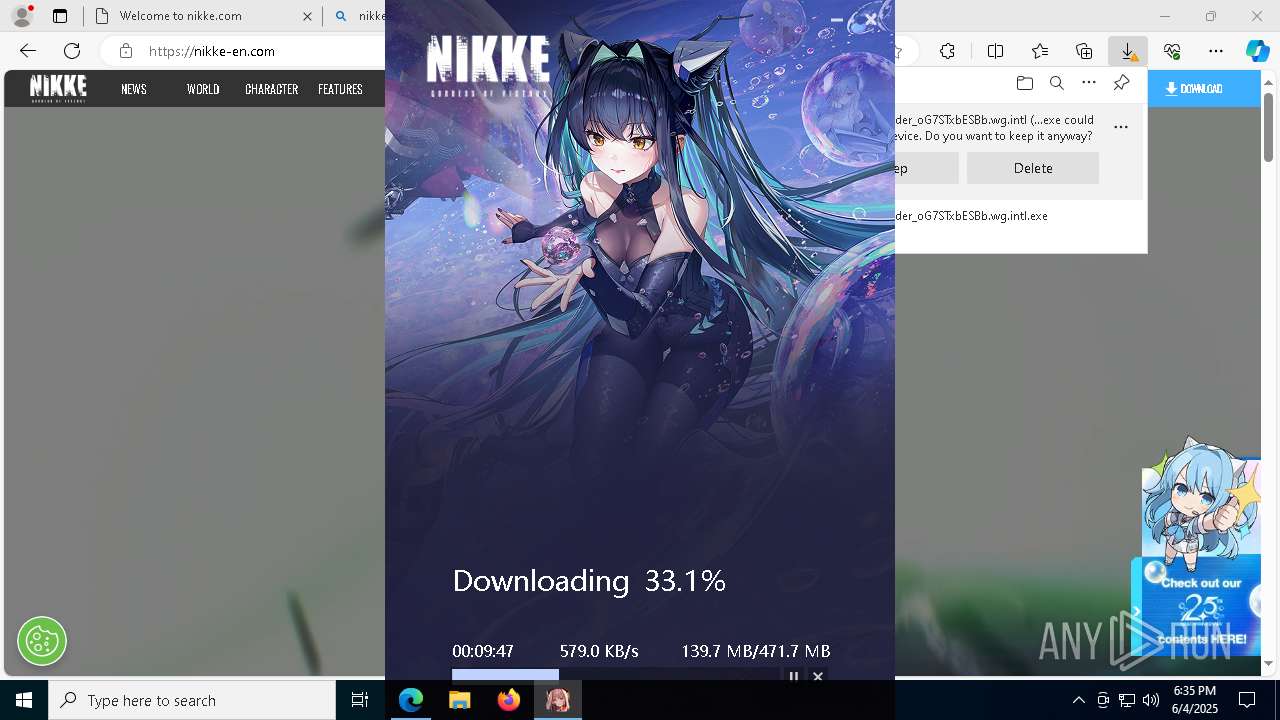Open Microsoft Edge from taskbar

click(411, 700)
